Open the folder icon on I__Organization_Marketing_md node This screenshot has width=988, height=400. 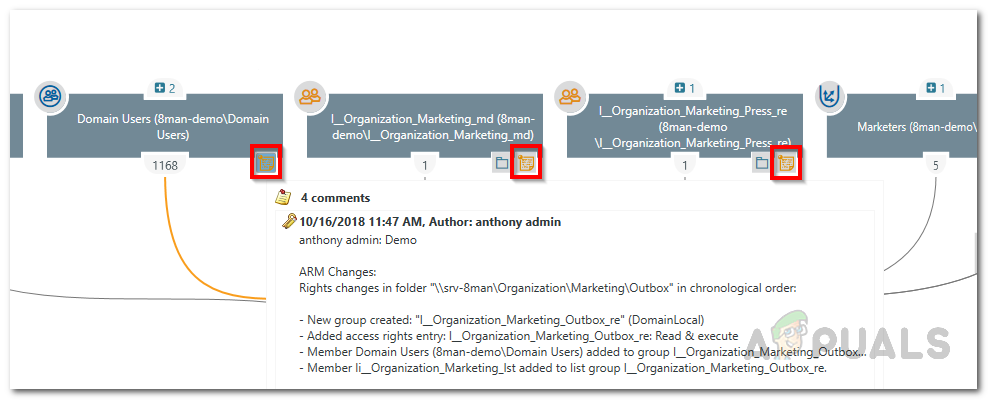click(x=502, y=163)
